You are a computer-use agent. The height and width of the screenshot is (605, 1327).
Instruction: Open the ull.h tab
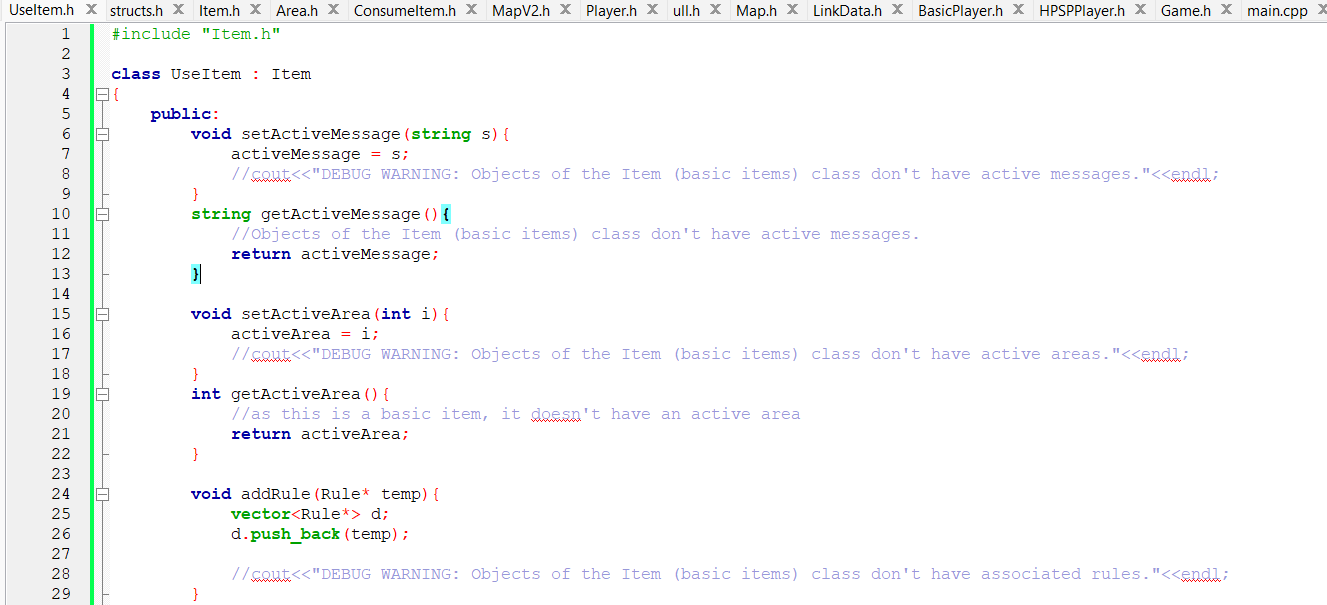tap(685, 9)
